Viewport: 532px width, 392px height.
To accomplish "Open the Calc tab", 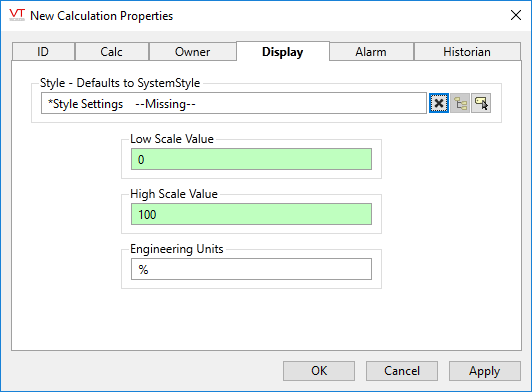I will [x=112, y=52].
